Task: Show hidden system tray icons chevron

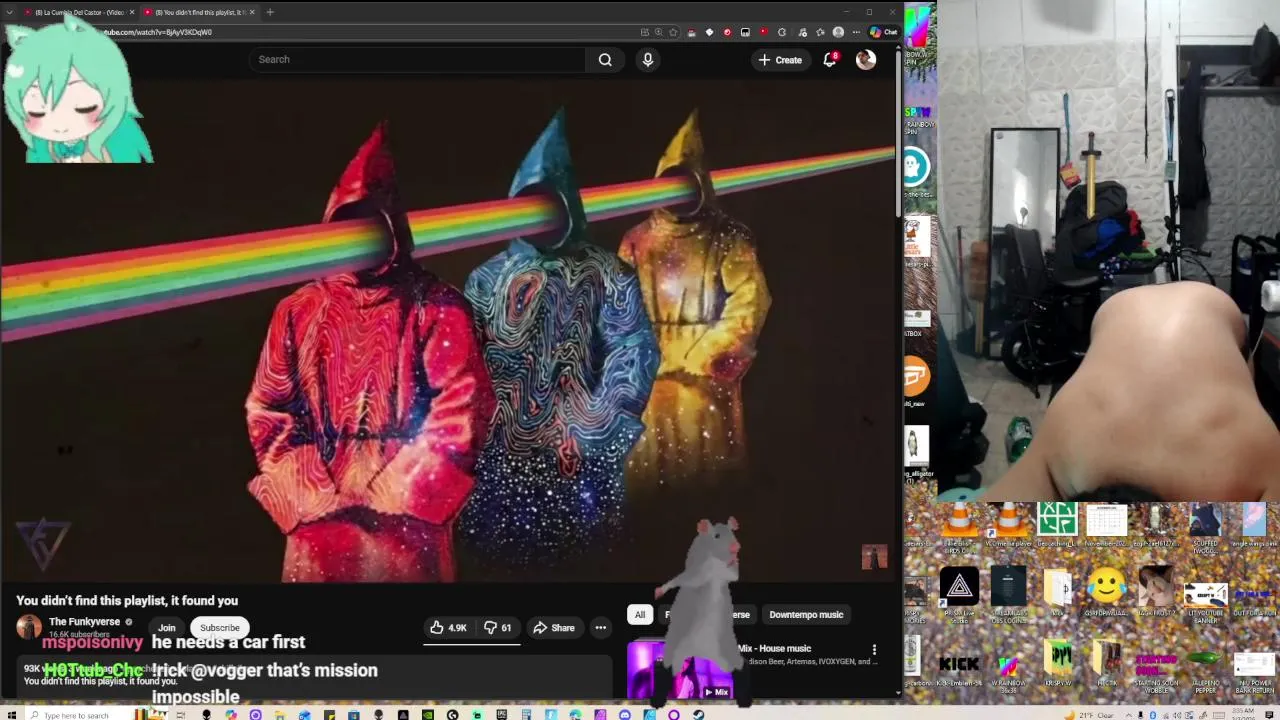Action: point(1130,715)
